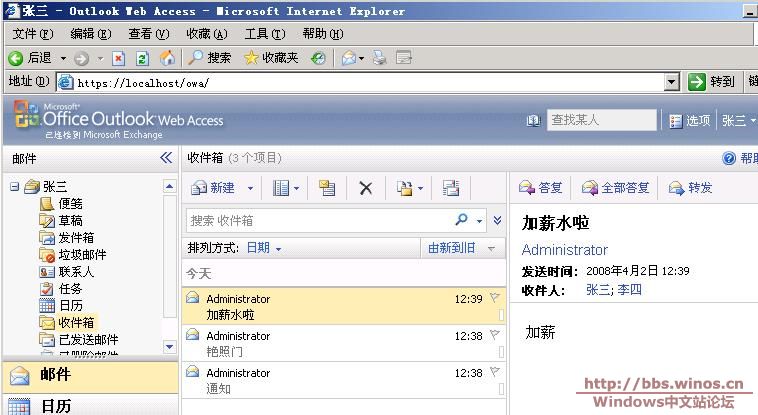Toggle flag on the 加薪水啦 message
Image resolution: width=758 pixels, height=415 pixels.
(x=494, y=298)
